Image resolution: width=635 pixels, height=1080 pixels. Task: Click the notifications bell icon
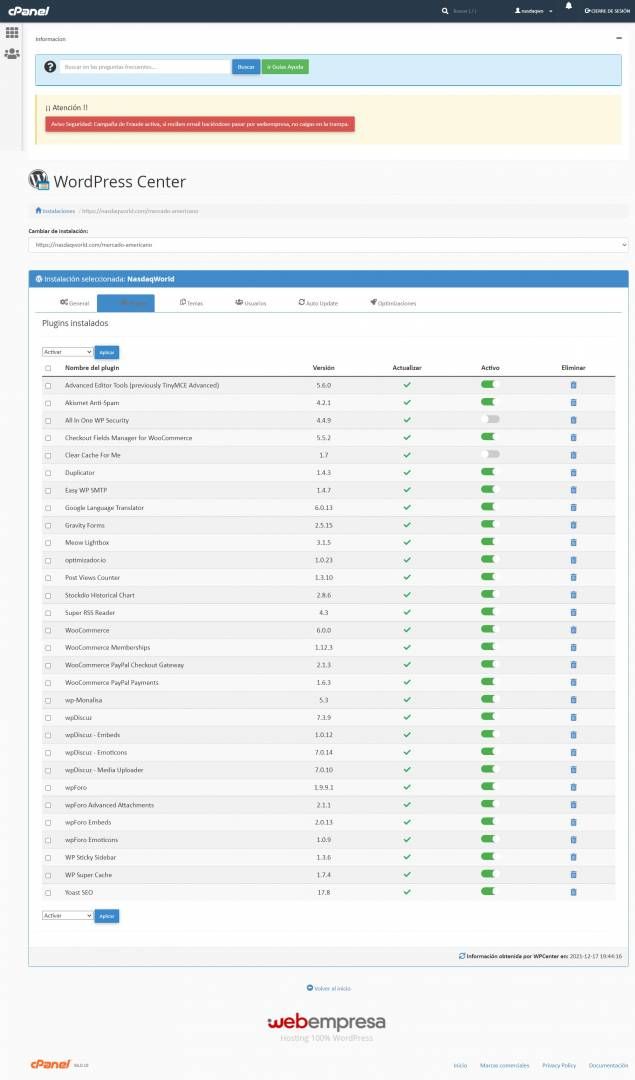[569, 6]
